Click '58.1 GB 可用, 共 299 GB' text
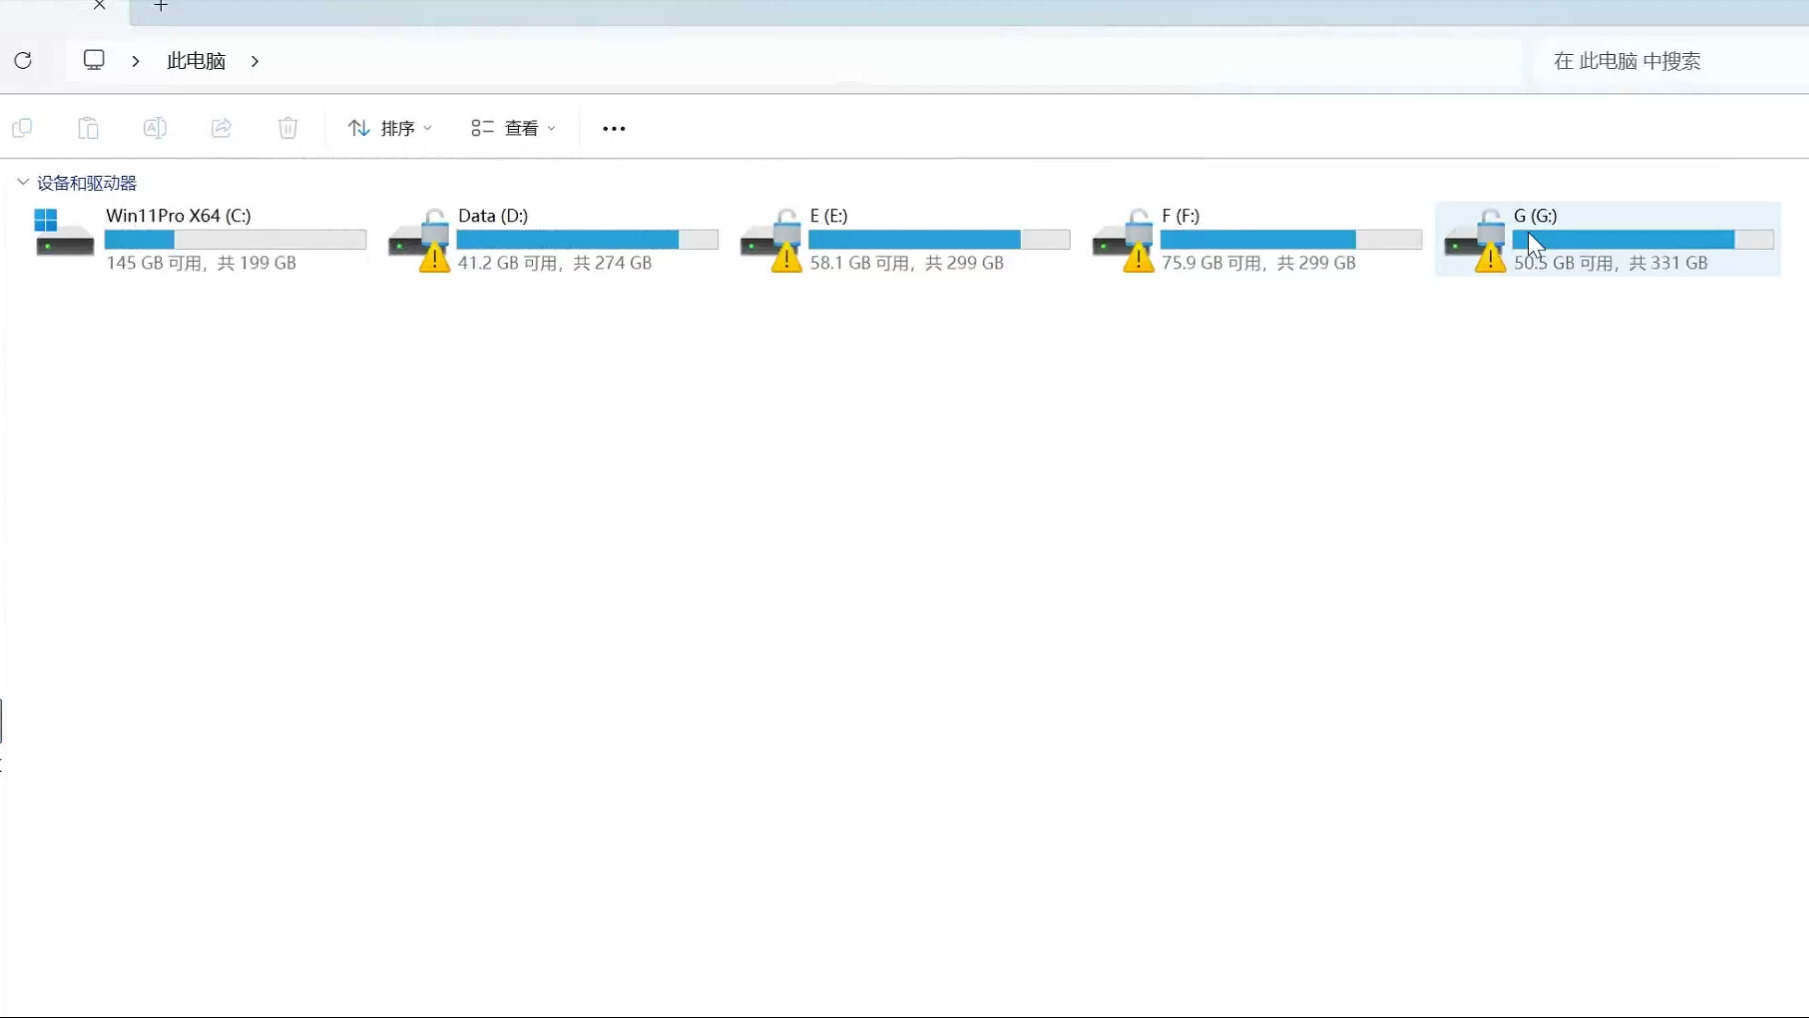The width and height of the screenshot is (1809, 1018). point(907,263)
